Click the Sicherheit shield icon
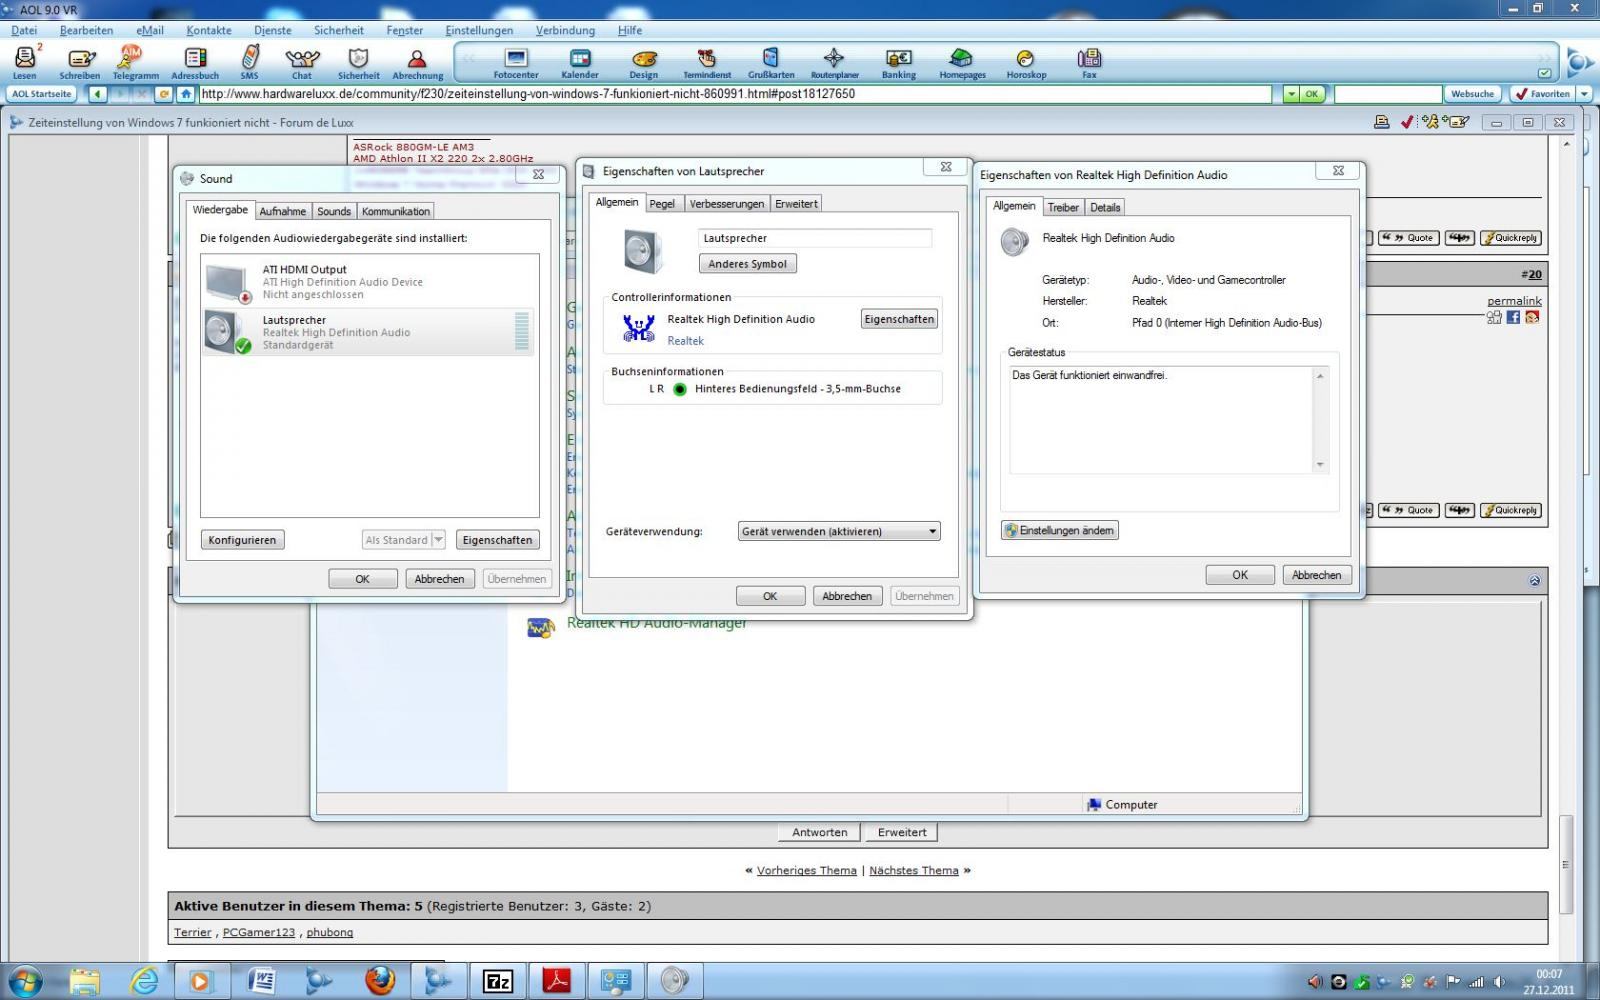Image resolution: width=1600 pixels, height=1000 pixels. pos(358,62)
